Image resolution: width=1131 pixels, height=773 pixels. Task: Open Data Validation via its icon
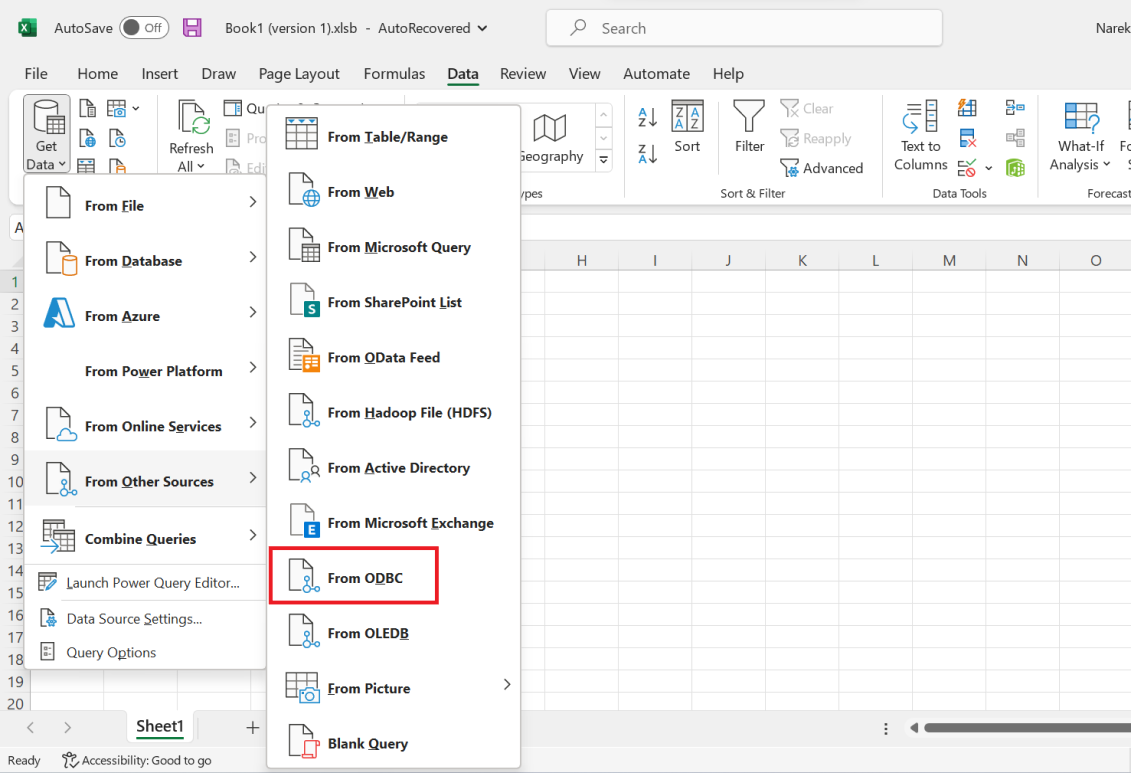966,166
